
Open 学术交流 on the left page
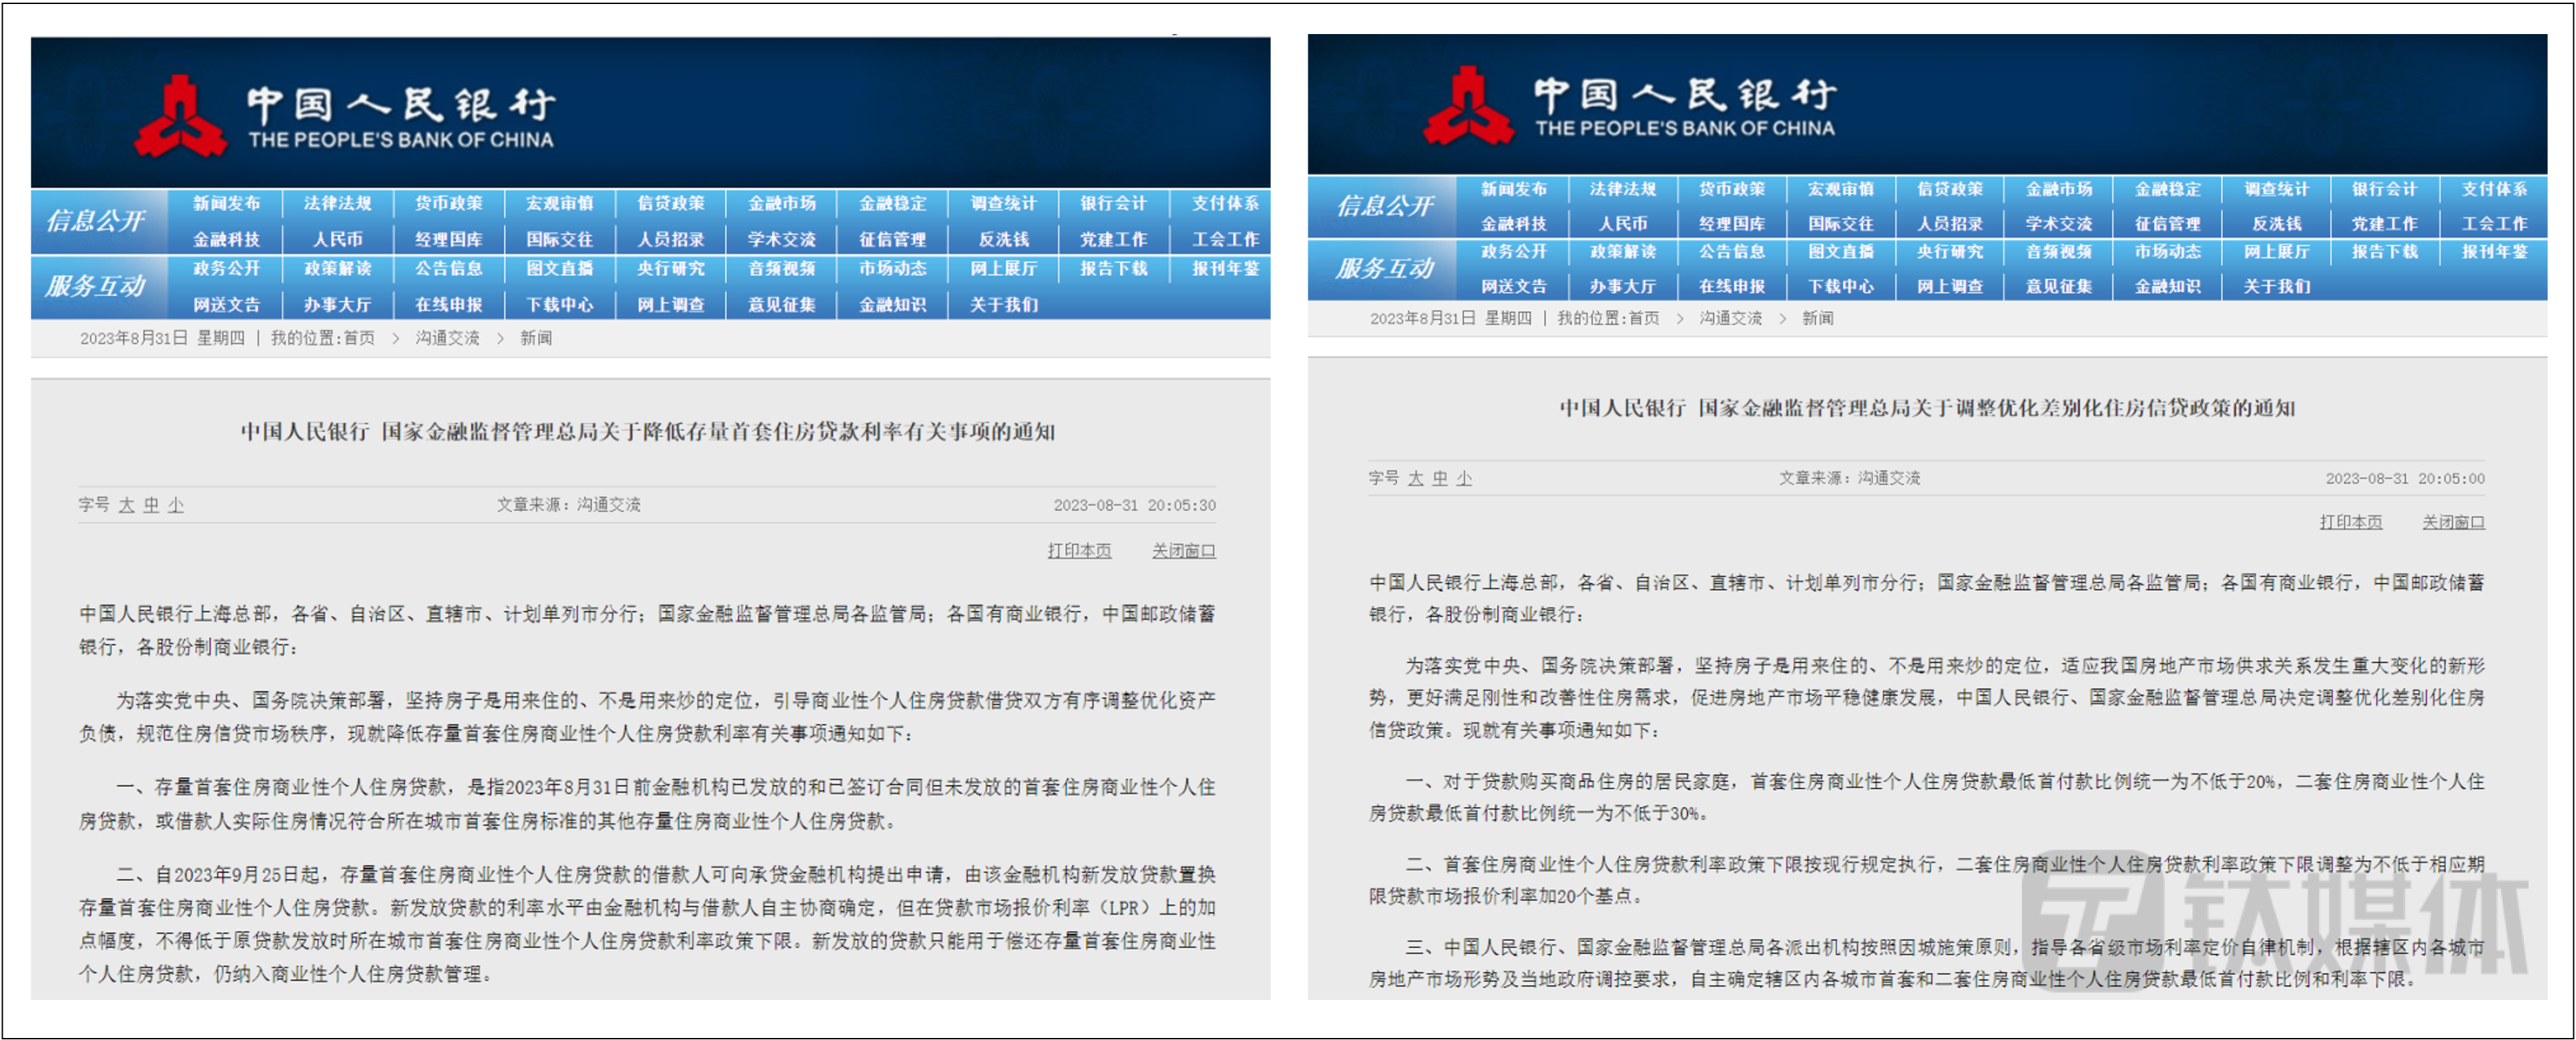coord(782,240)
